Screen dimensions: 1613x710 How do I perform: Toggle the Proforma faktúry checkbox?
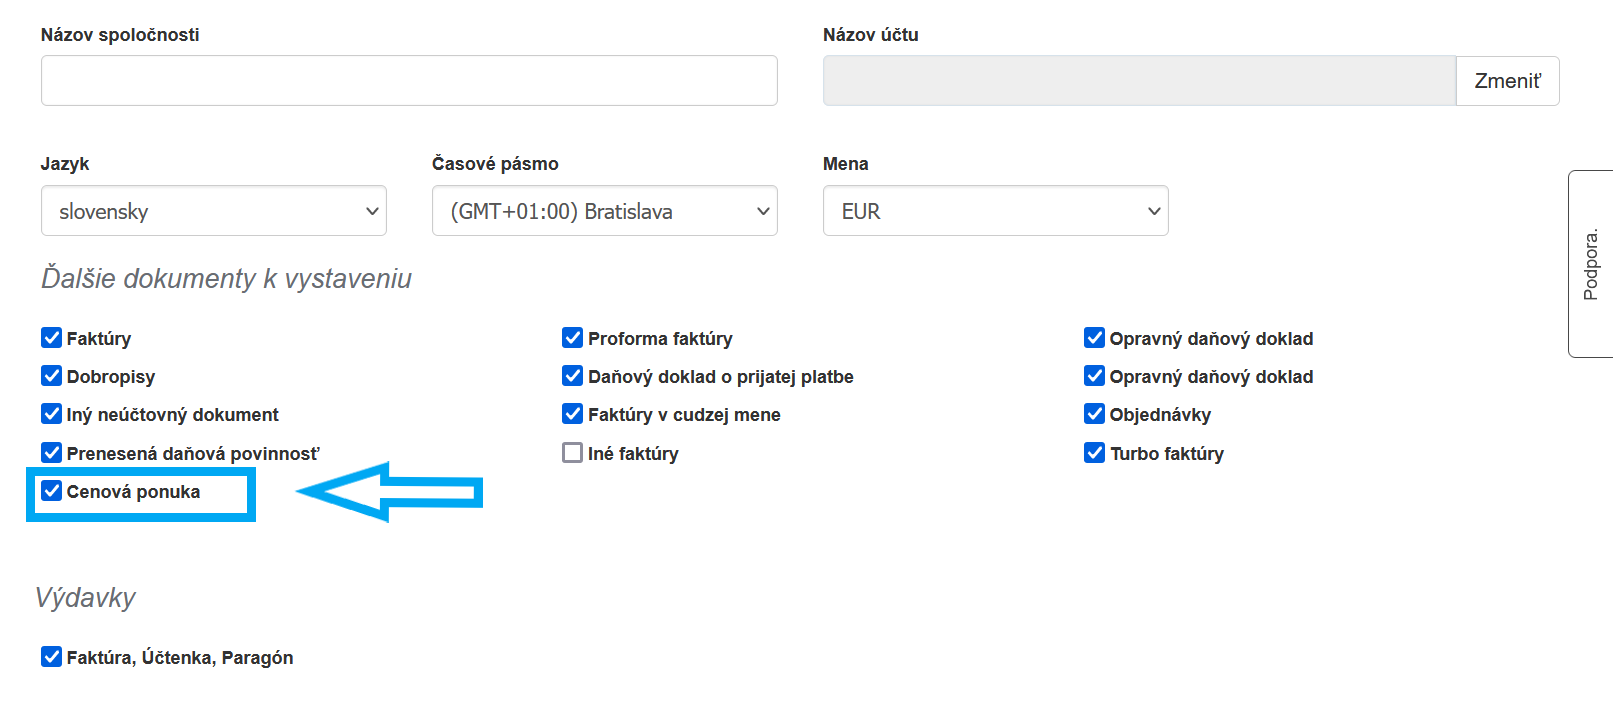573,338
